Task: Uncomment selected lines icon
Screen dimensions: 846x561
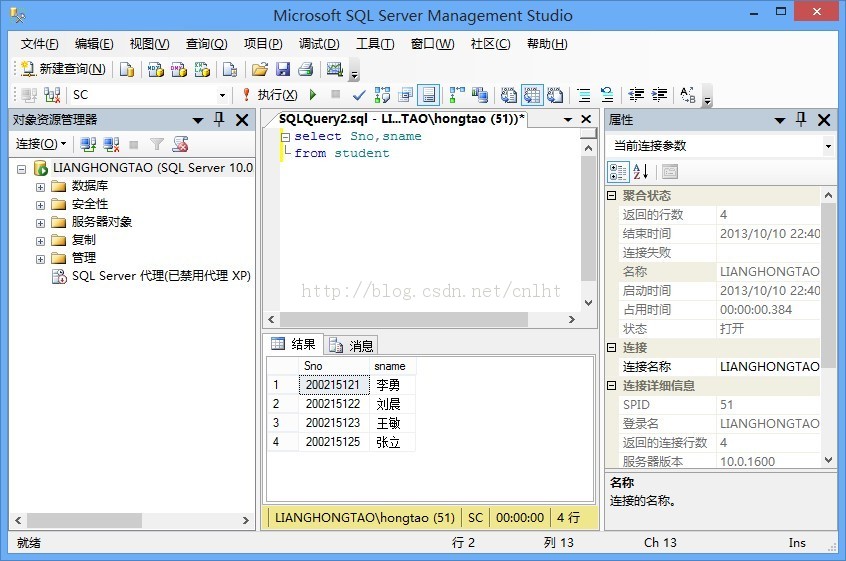Action: tap(607, 95)
